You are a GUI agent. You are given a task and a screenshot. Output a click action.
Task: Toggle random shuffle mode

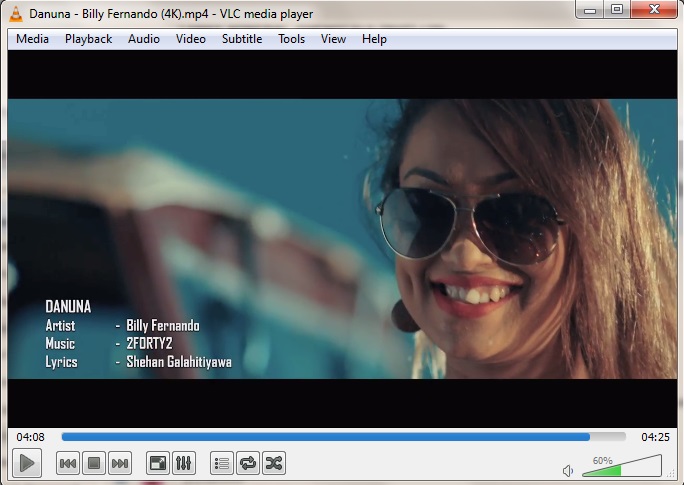tap(274, 463)
